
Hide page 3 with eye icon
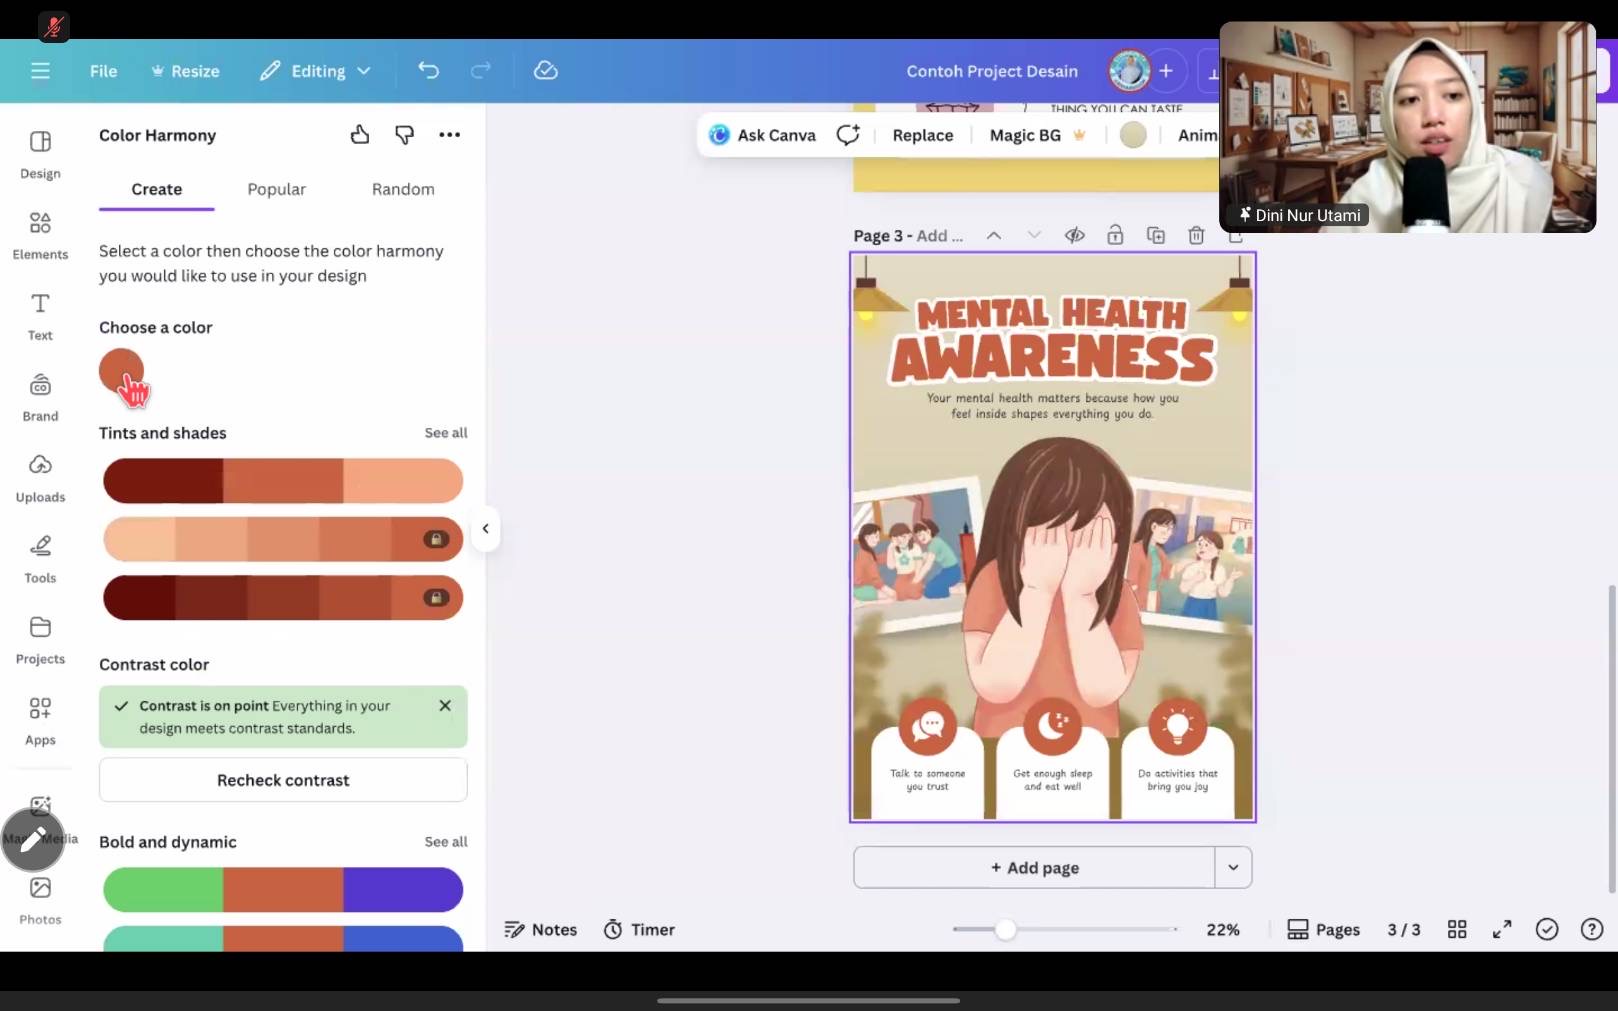(x=1074, y=235)
